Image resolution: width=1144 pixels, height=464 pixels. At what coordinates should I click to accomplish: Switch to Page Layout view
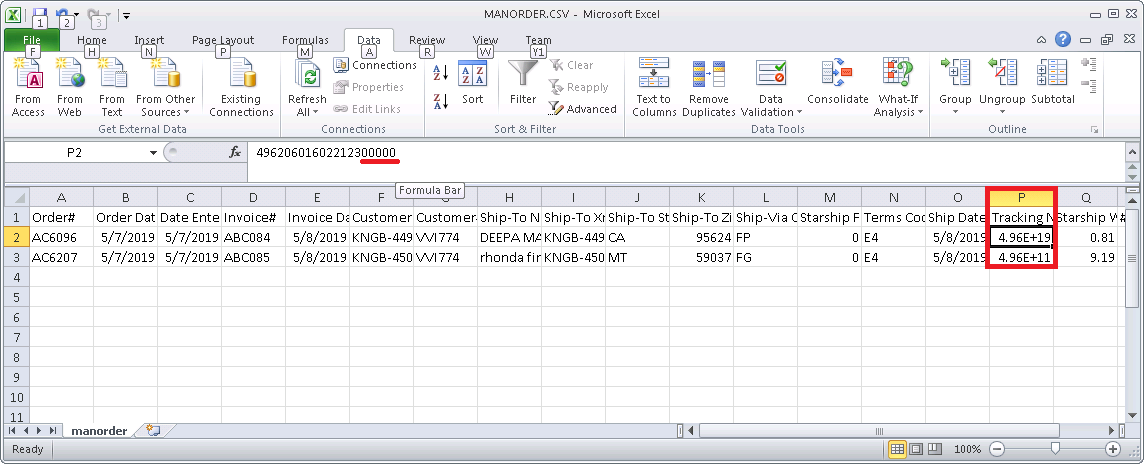point(915,449)
